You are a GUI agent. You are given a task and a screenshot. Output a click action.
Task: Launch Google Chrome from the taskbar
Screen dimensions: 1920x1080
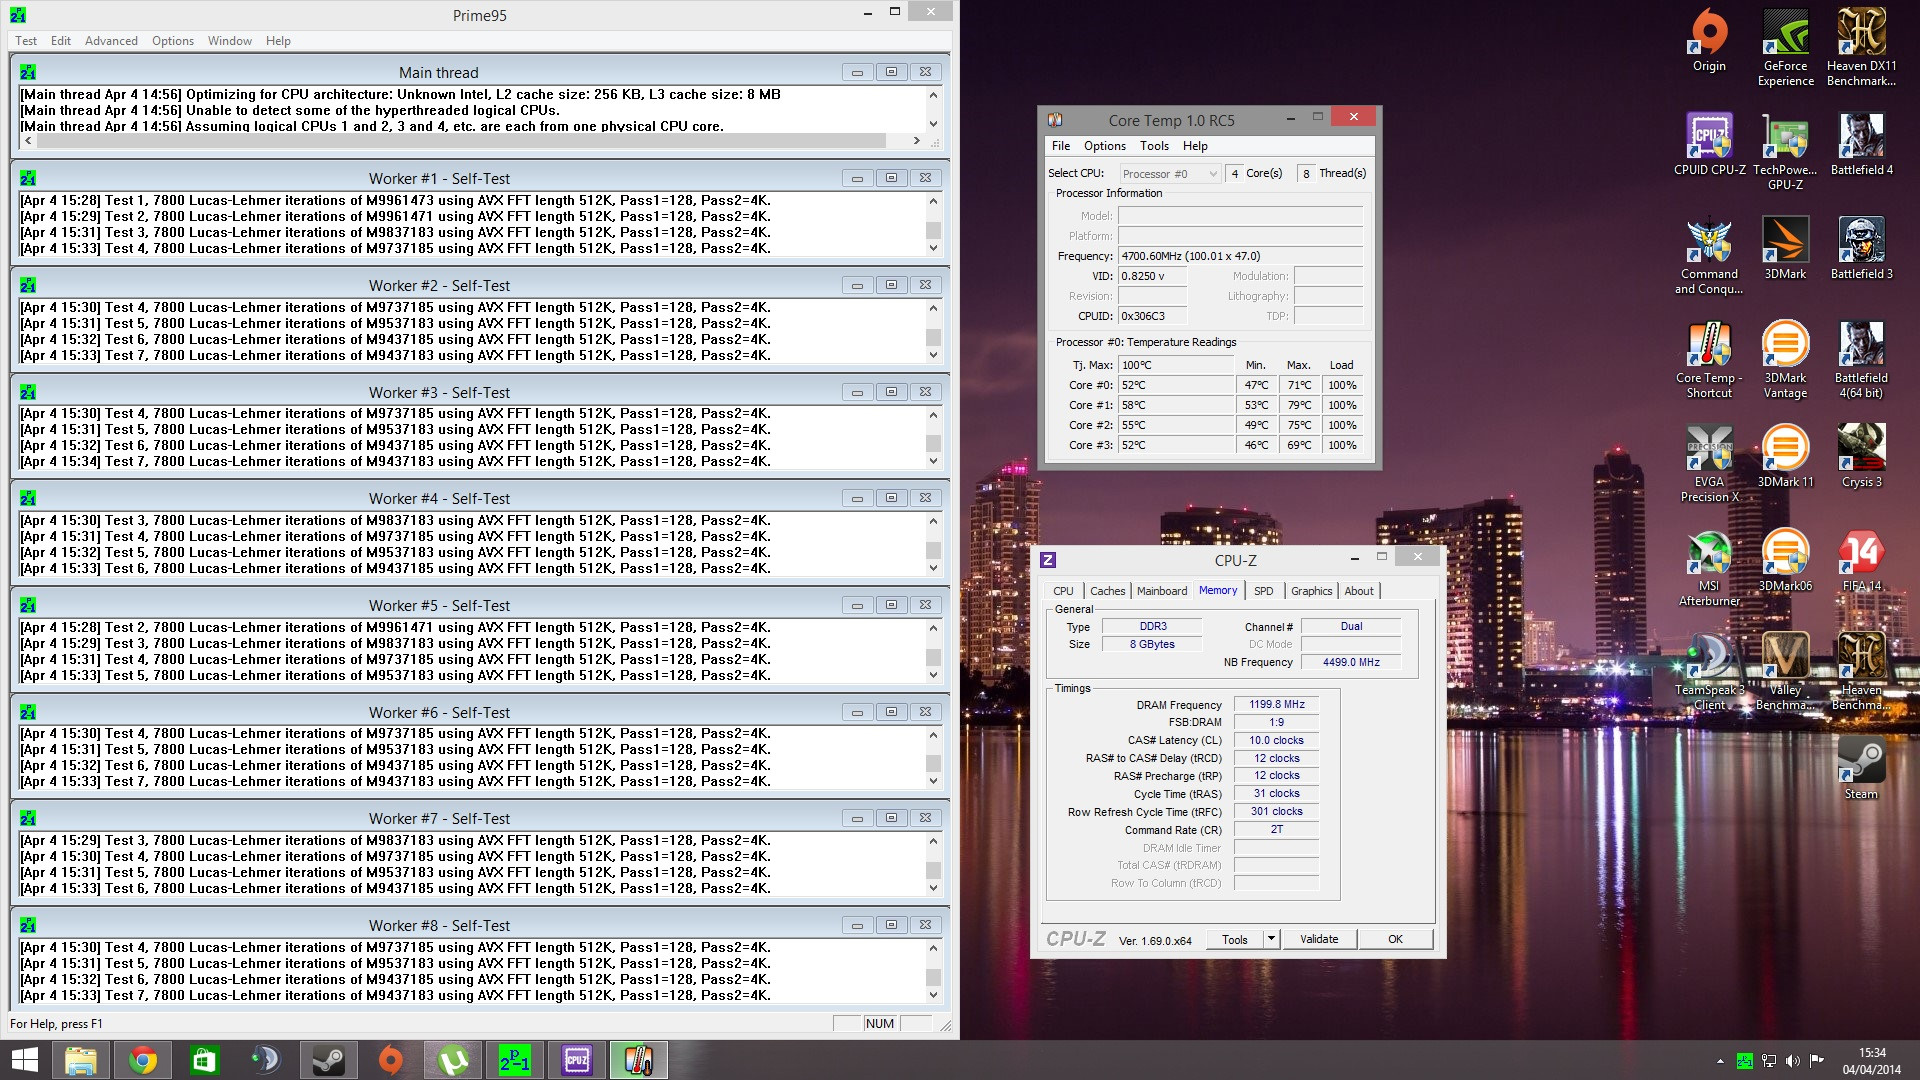pyautogui.click(x=143, y=1060)
